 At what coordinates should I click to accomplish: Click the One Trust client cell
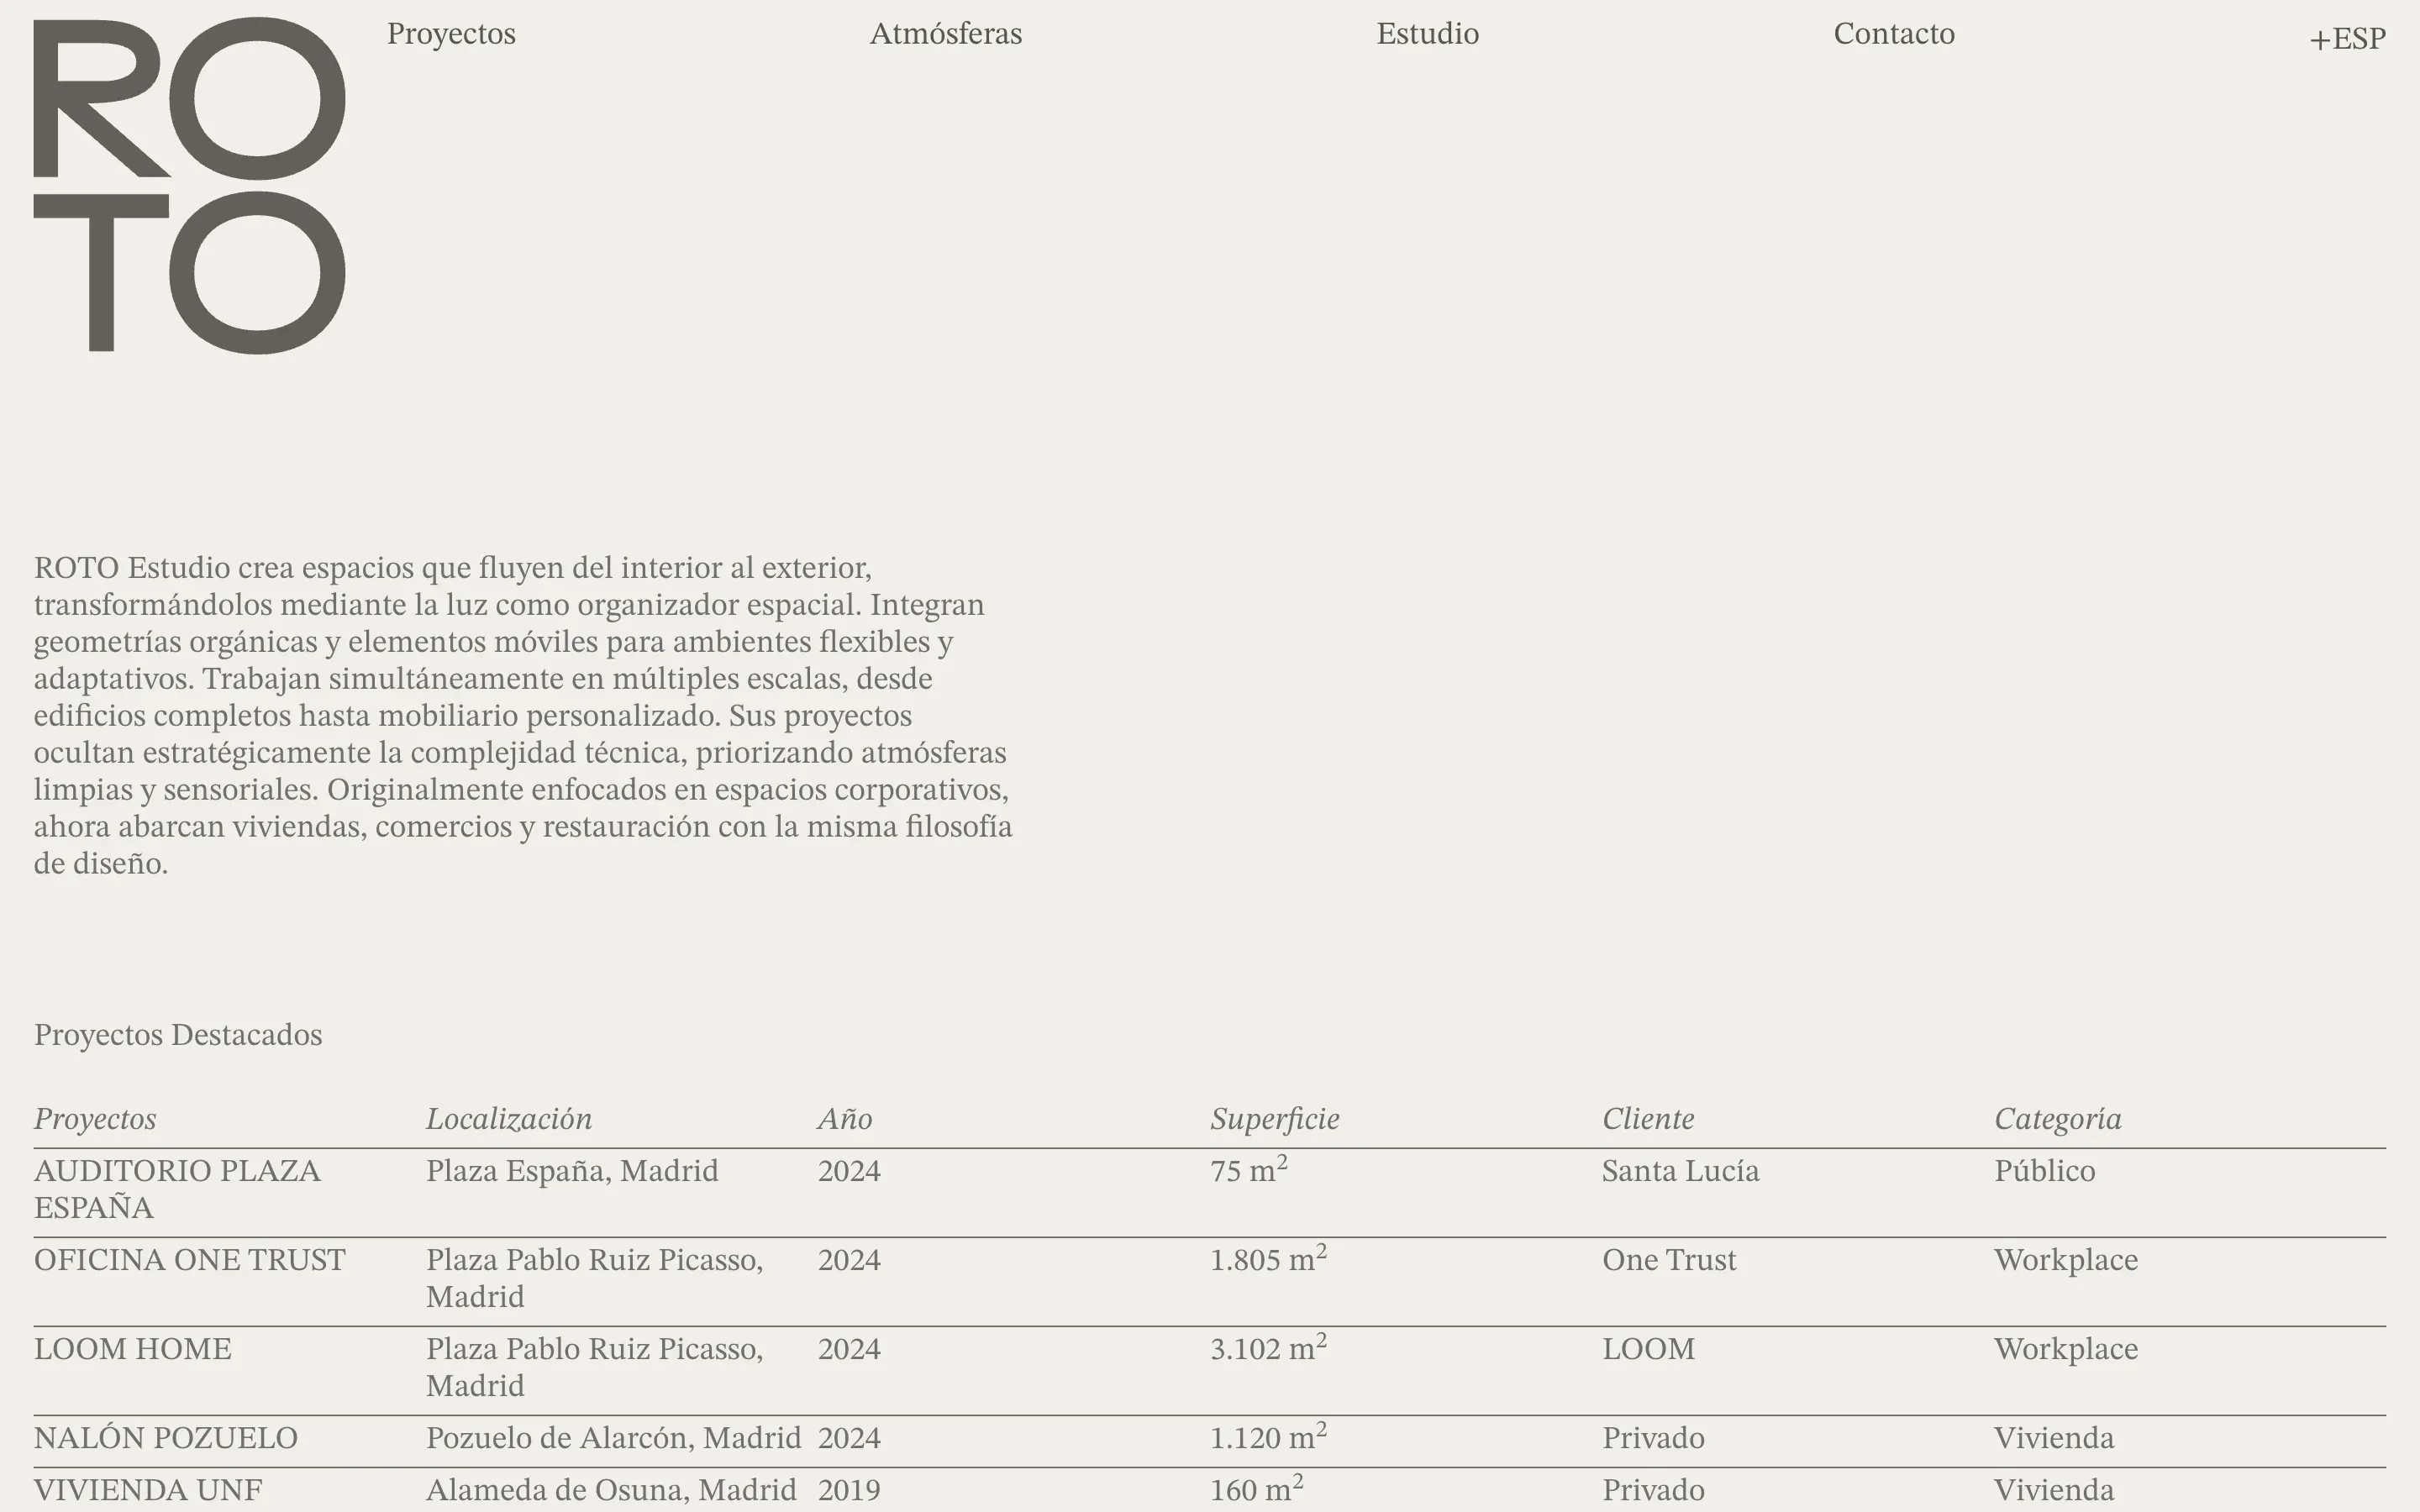point(1669,1260)
